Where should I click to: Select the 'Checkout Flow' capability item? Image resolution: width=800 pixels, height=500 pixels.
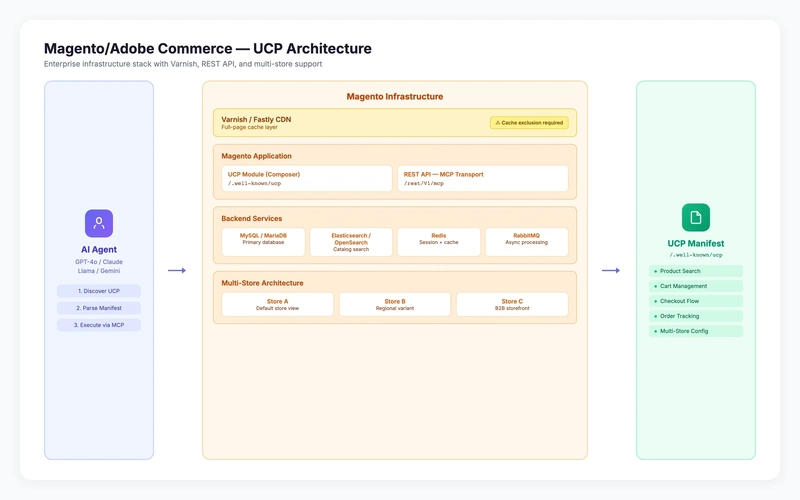pos(696,301)
